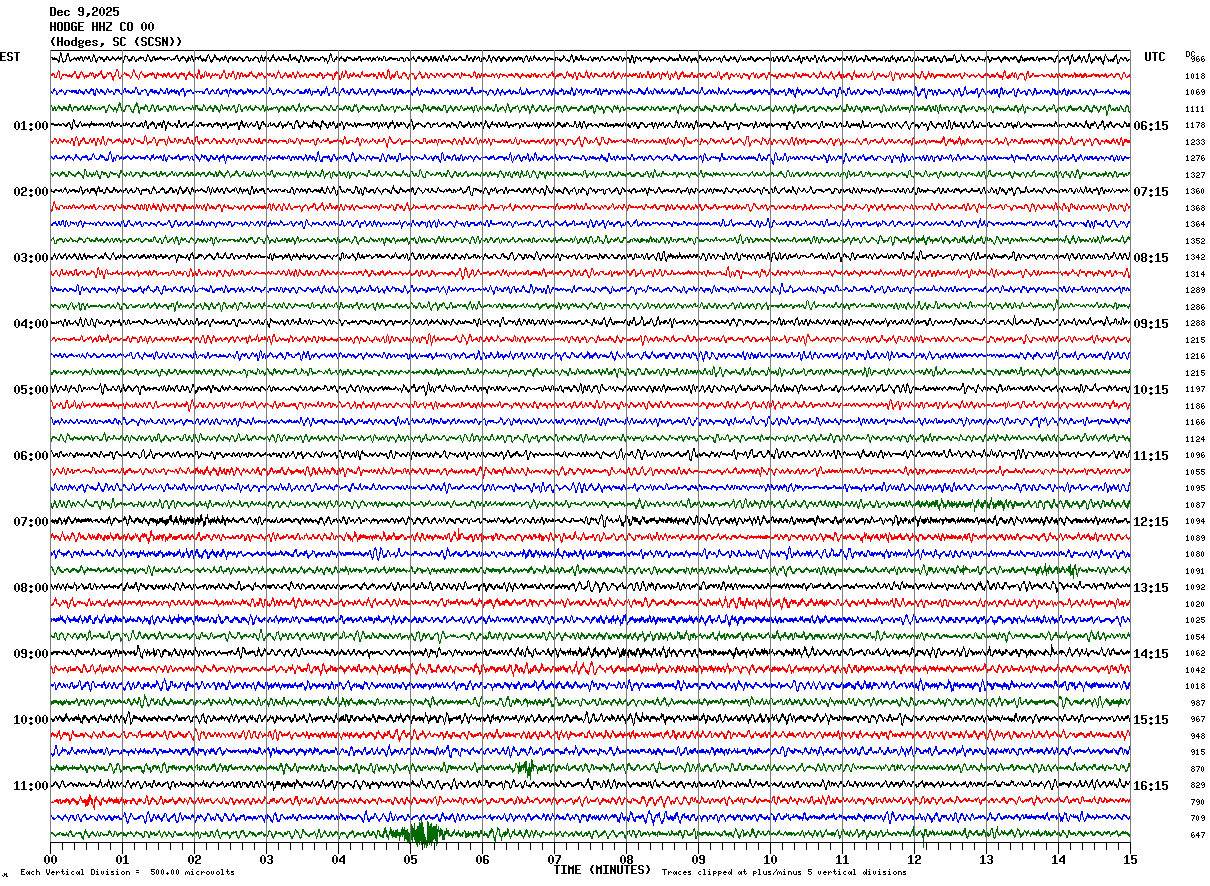Click the DC offset value 987
The image size is (1210, 886).
[1198, 703]
